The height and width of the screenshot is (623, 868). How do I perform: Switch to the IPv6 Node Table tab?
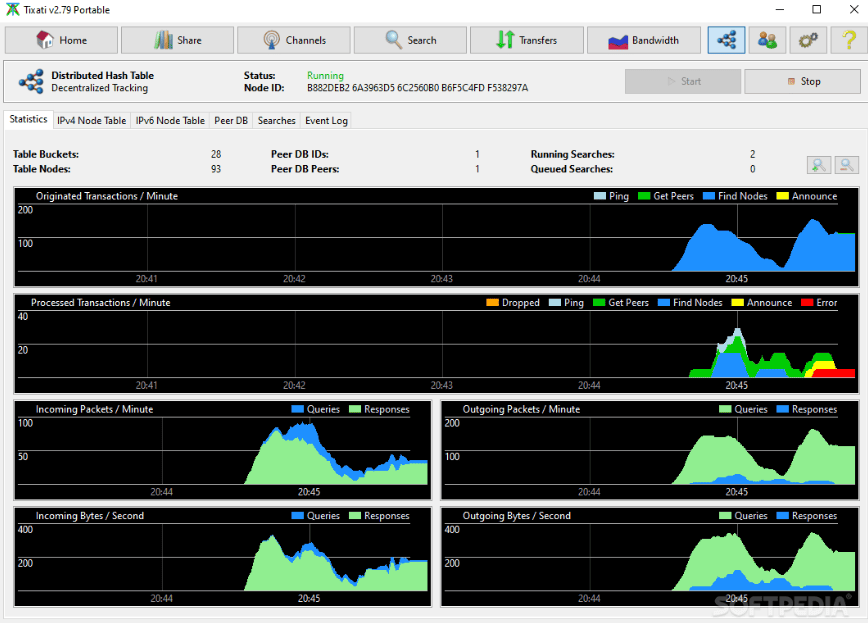pos(170,121)
